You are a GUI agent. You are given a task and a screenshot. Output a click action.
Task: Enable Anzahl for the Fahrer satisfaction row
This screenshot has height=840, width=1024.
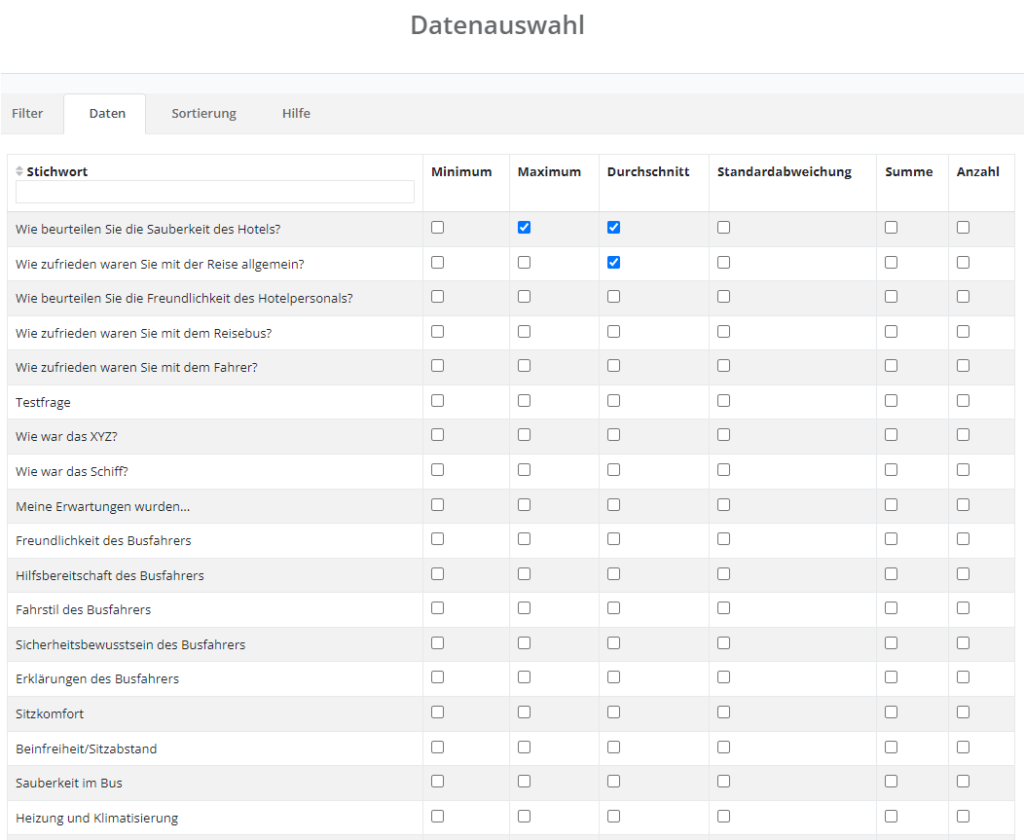coord(963,366)
